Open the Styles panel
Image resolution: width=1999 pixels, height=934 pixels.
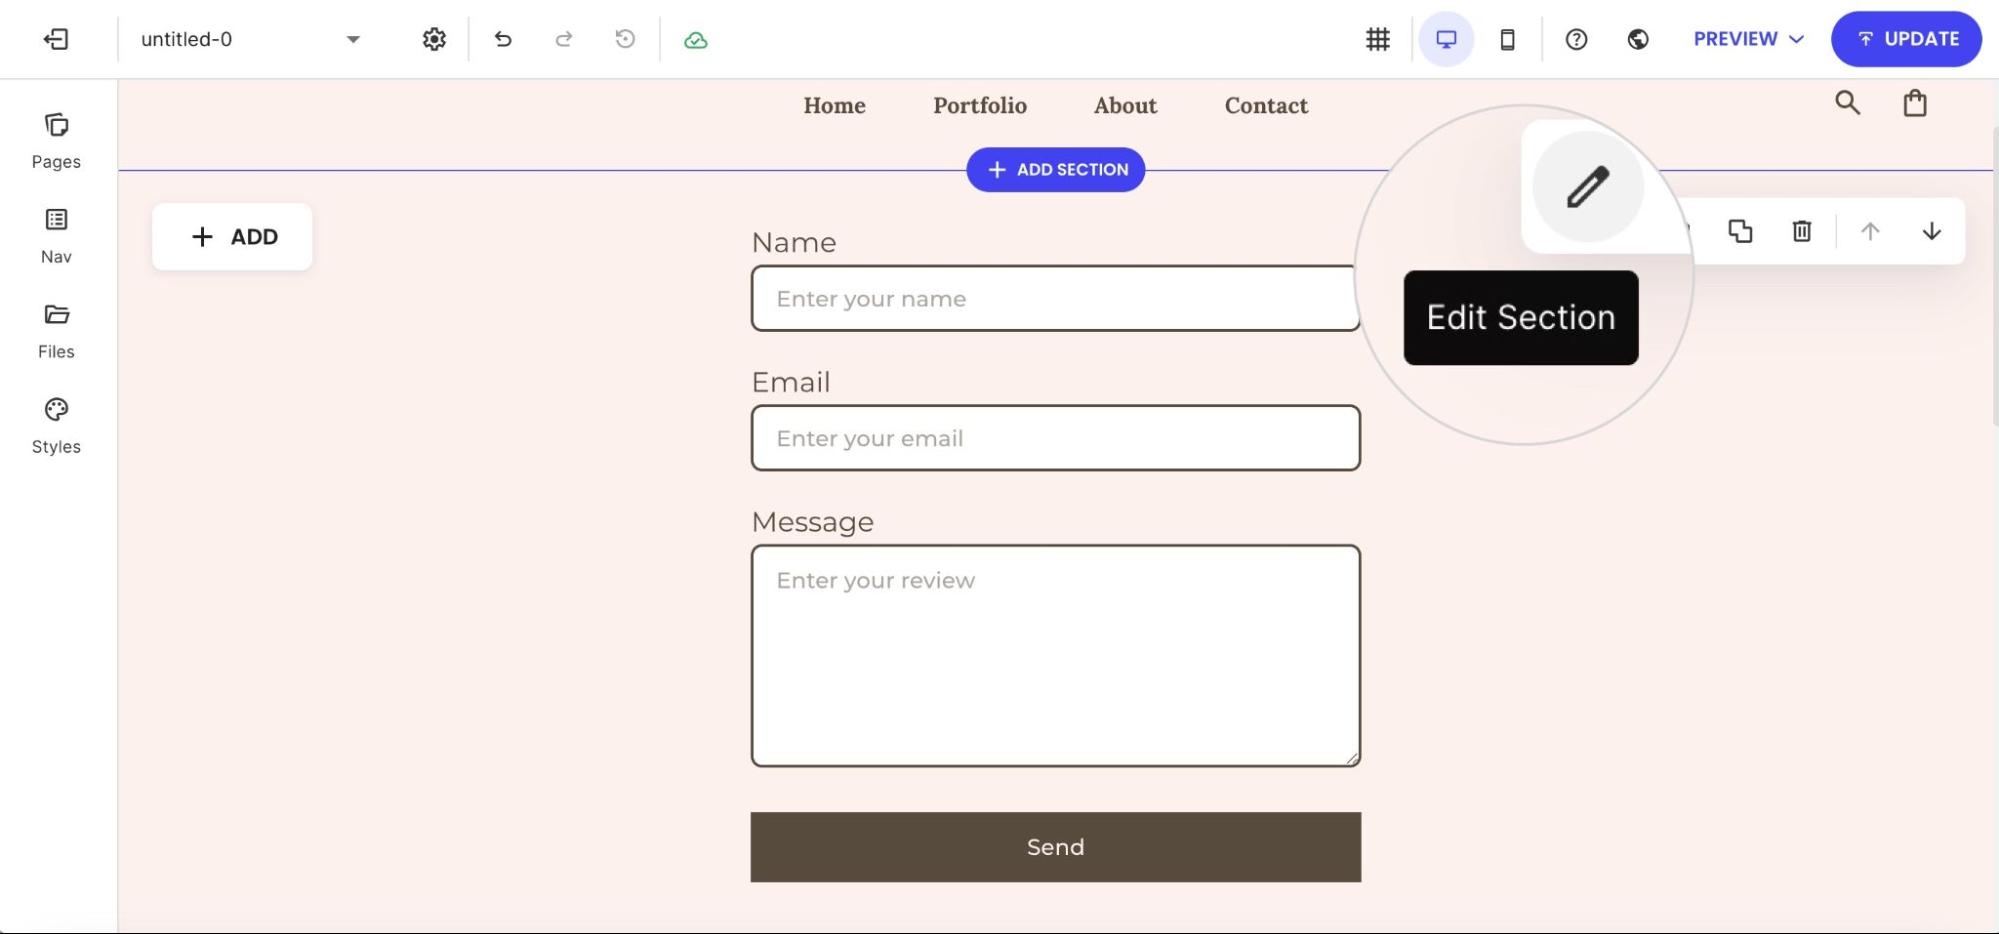pos(56,426)
